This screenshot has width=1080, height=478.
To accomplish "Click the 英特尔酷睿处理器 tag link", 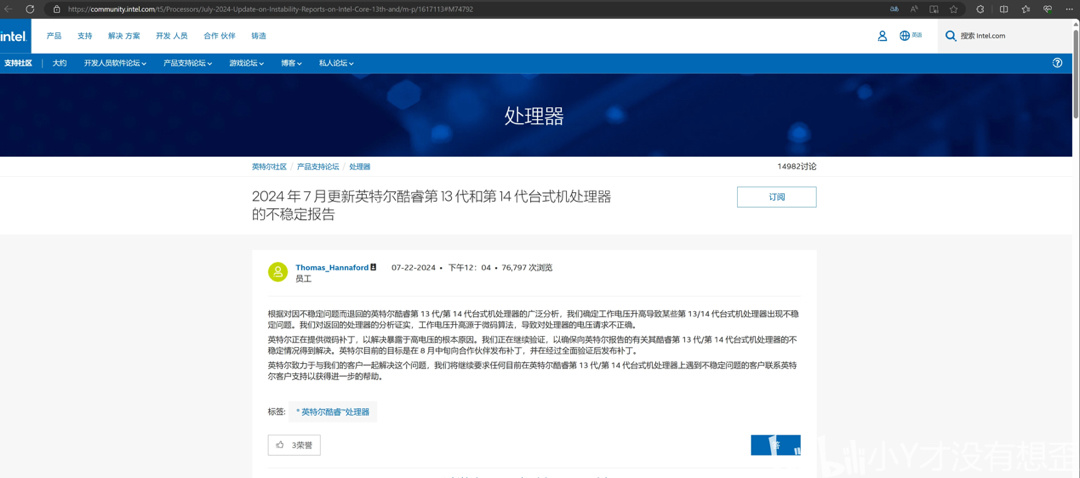I will [333, 412].
